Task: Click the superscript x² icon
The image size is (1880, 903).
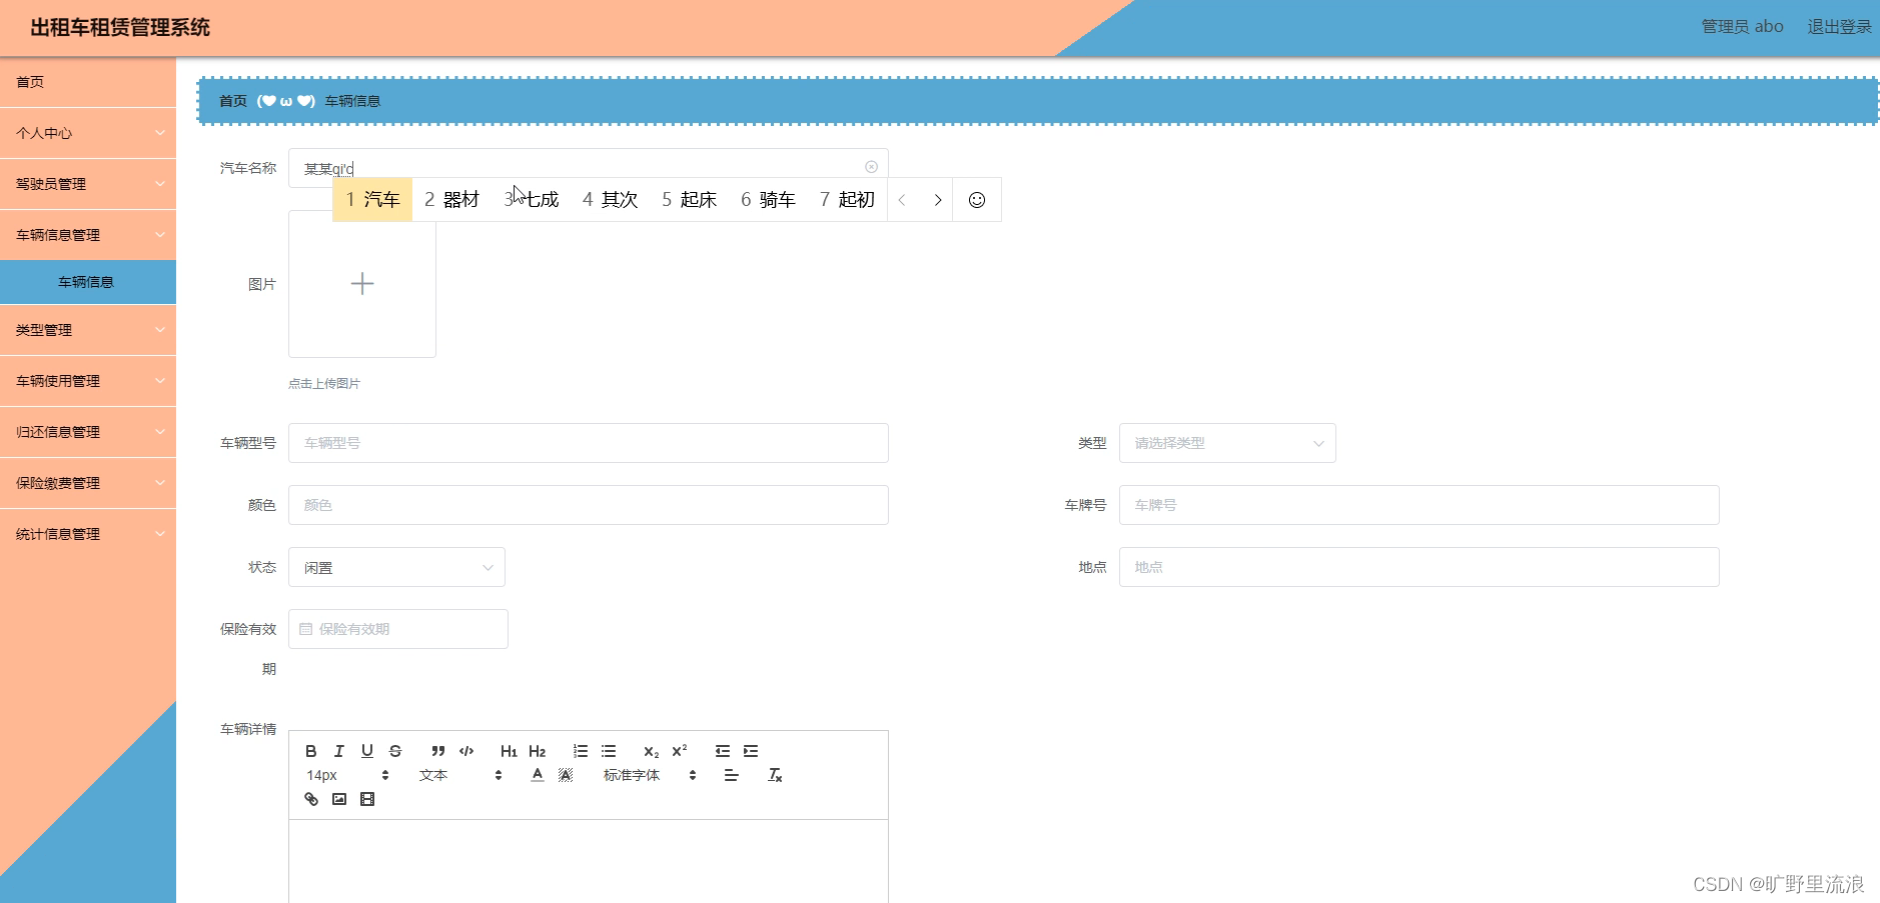Action: 680,750
